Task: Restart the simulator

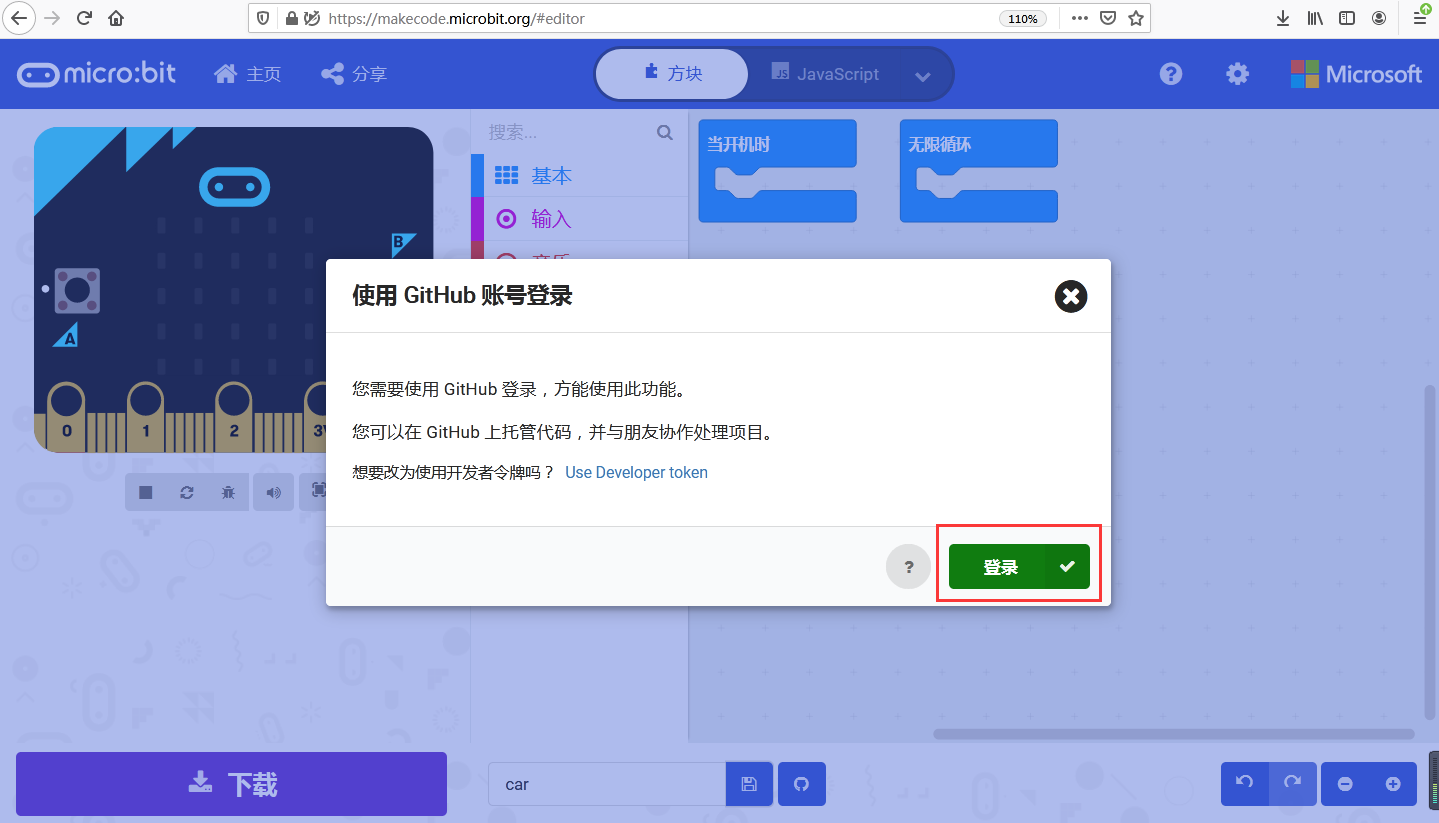Action: click(186, 492)
